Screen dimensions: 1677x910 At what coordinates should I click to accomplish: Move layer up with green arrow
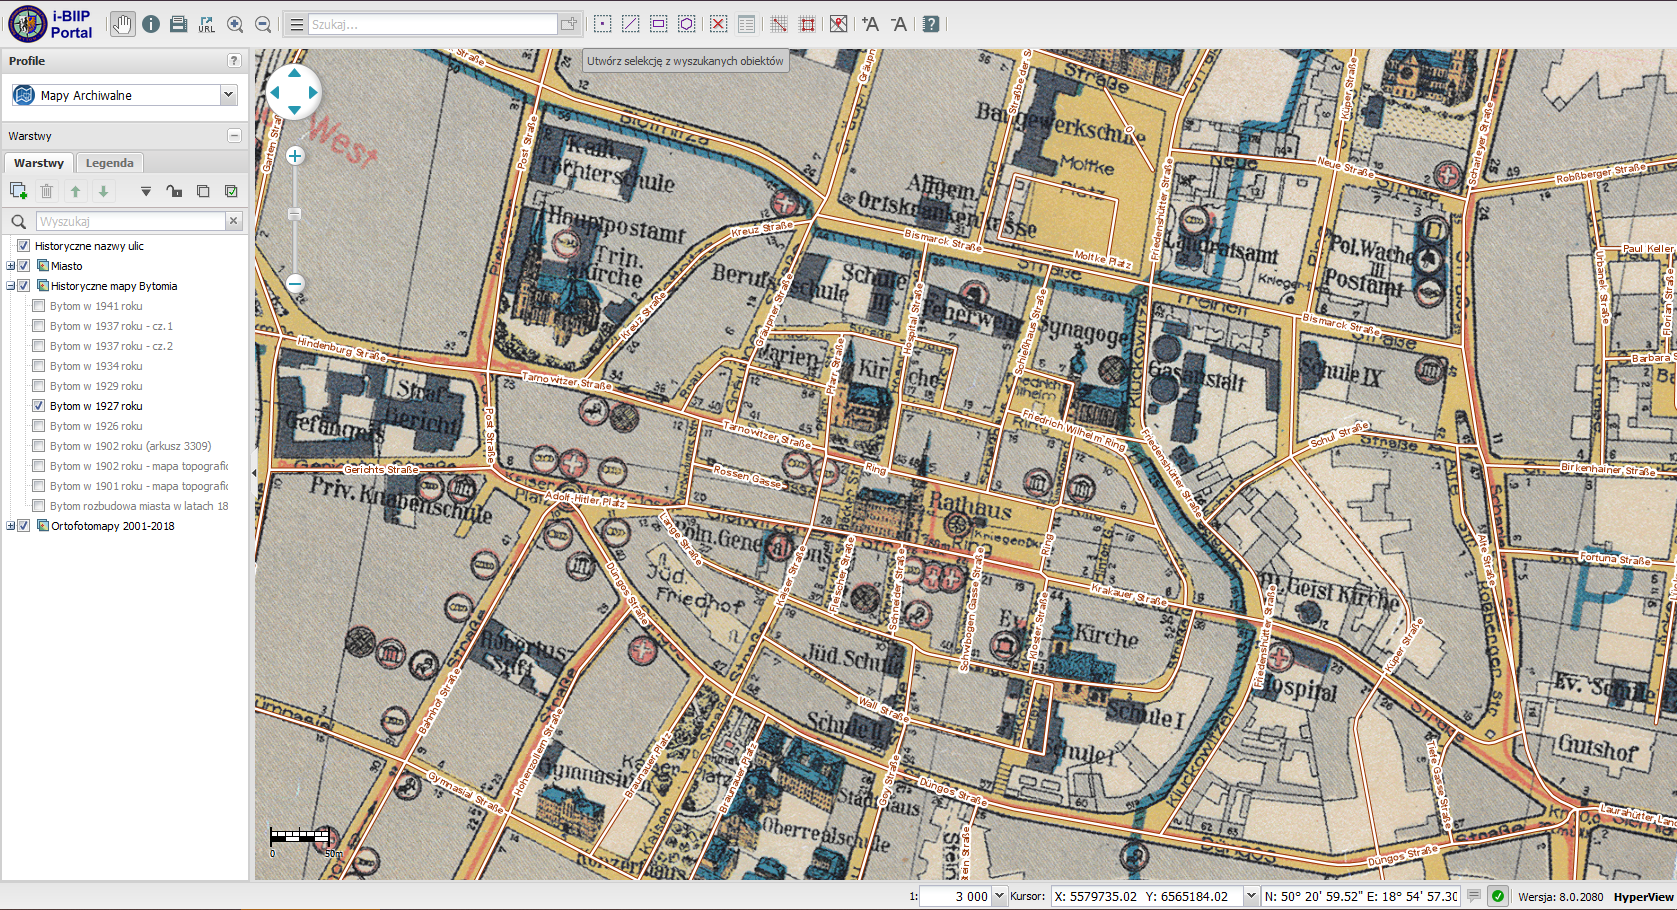coord(75,191)
